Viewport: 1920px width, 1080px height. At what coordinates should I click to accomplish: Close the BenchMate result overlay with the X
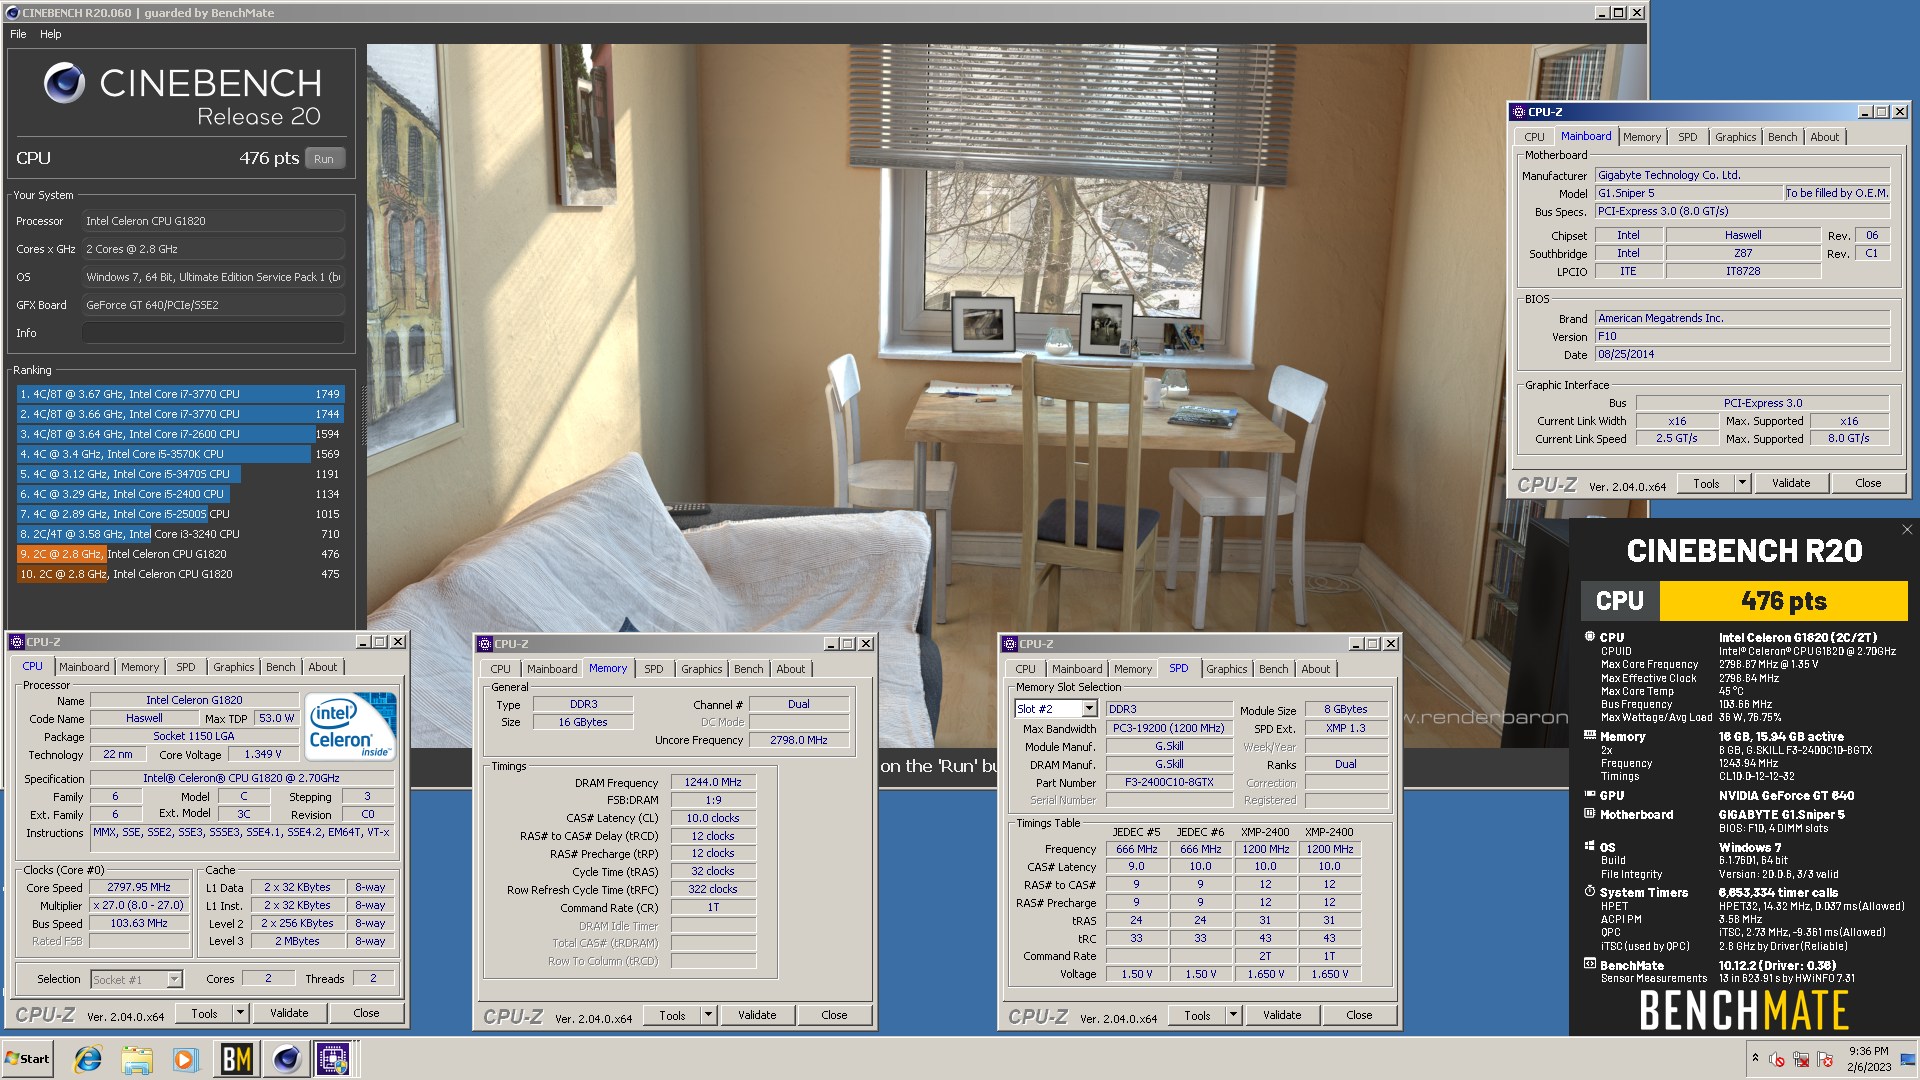click(1907, 530)
